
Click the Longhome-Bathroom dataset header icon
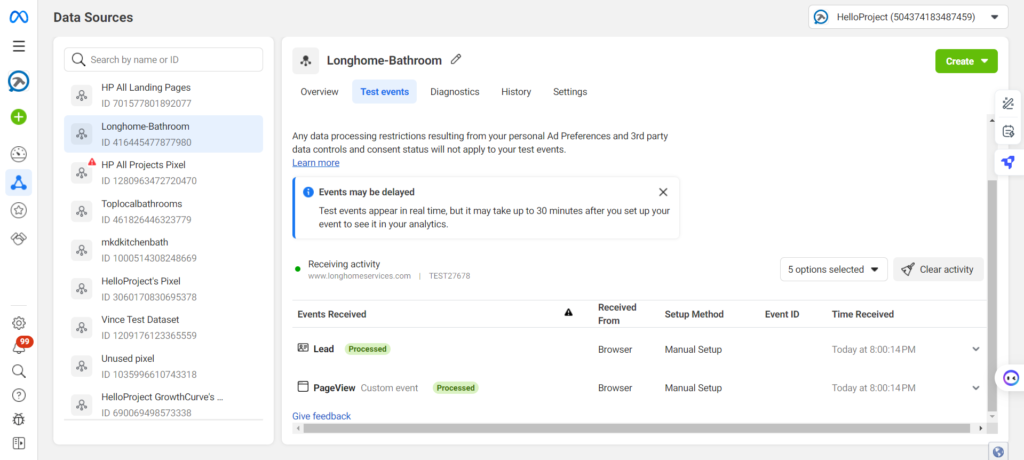coord(306,61)
